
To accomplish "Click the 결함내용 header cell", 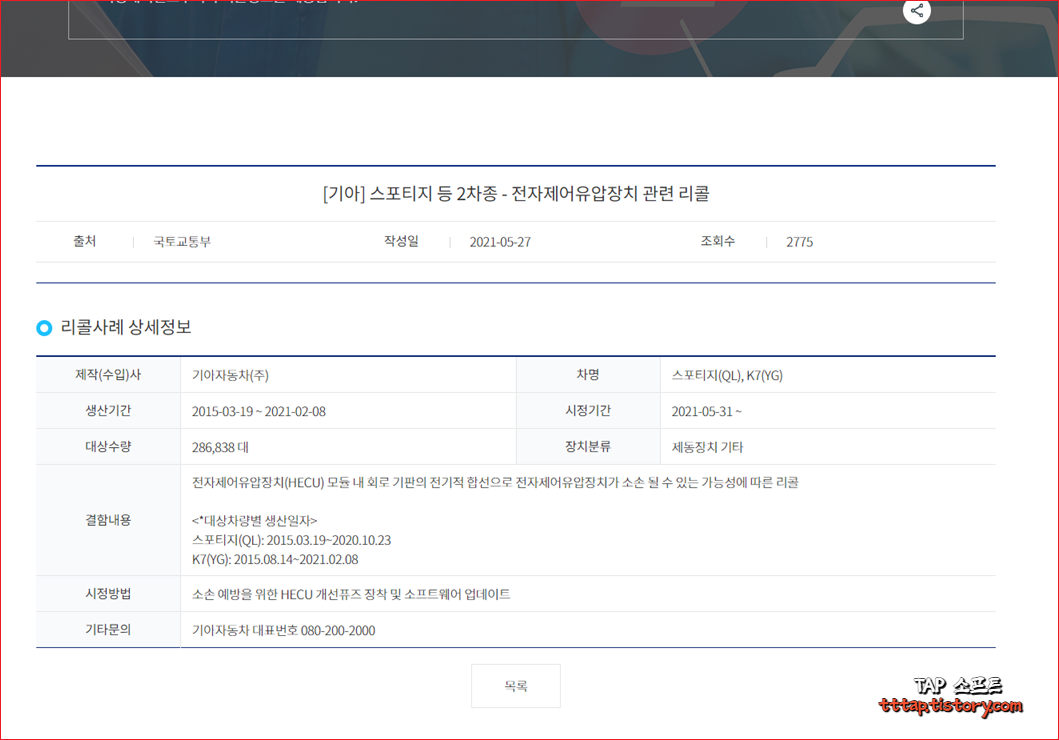I will [108, 520].
